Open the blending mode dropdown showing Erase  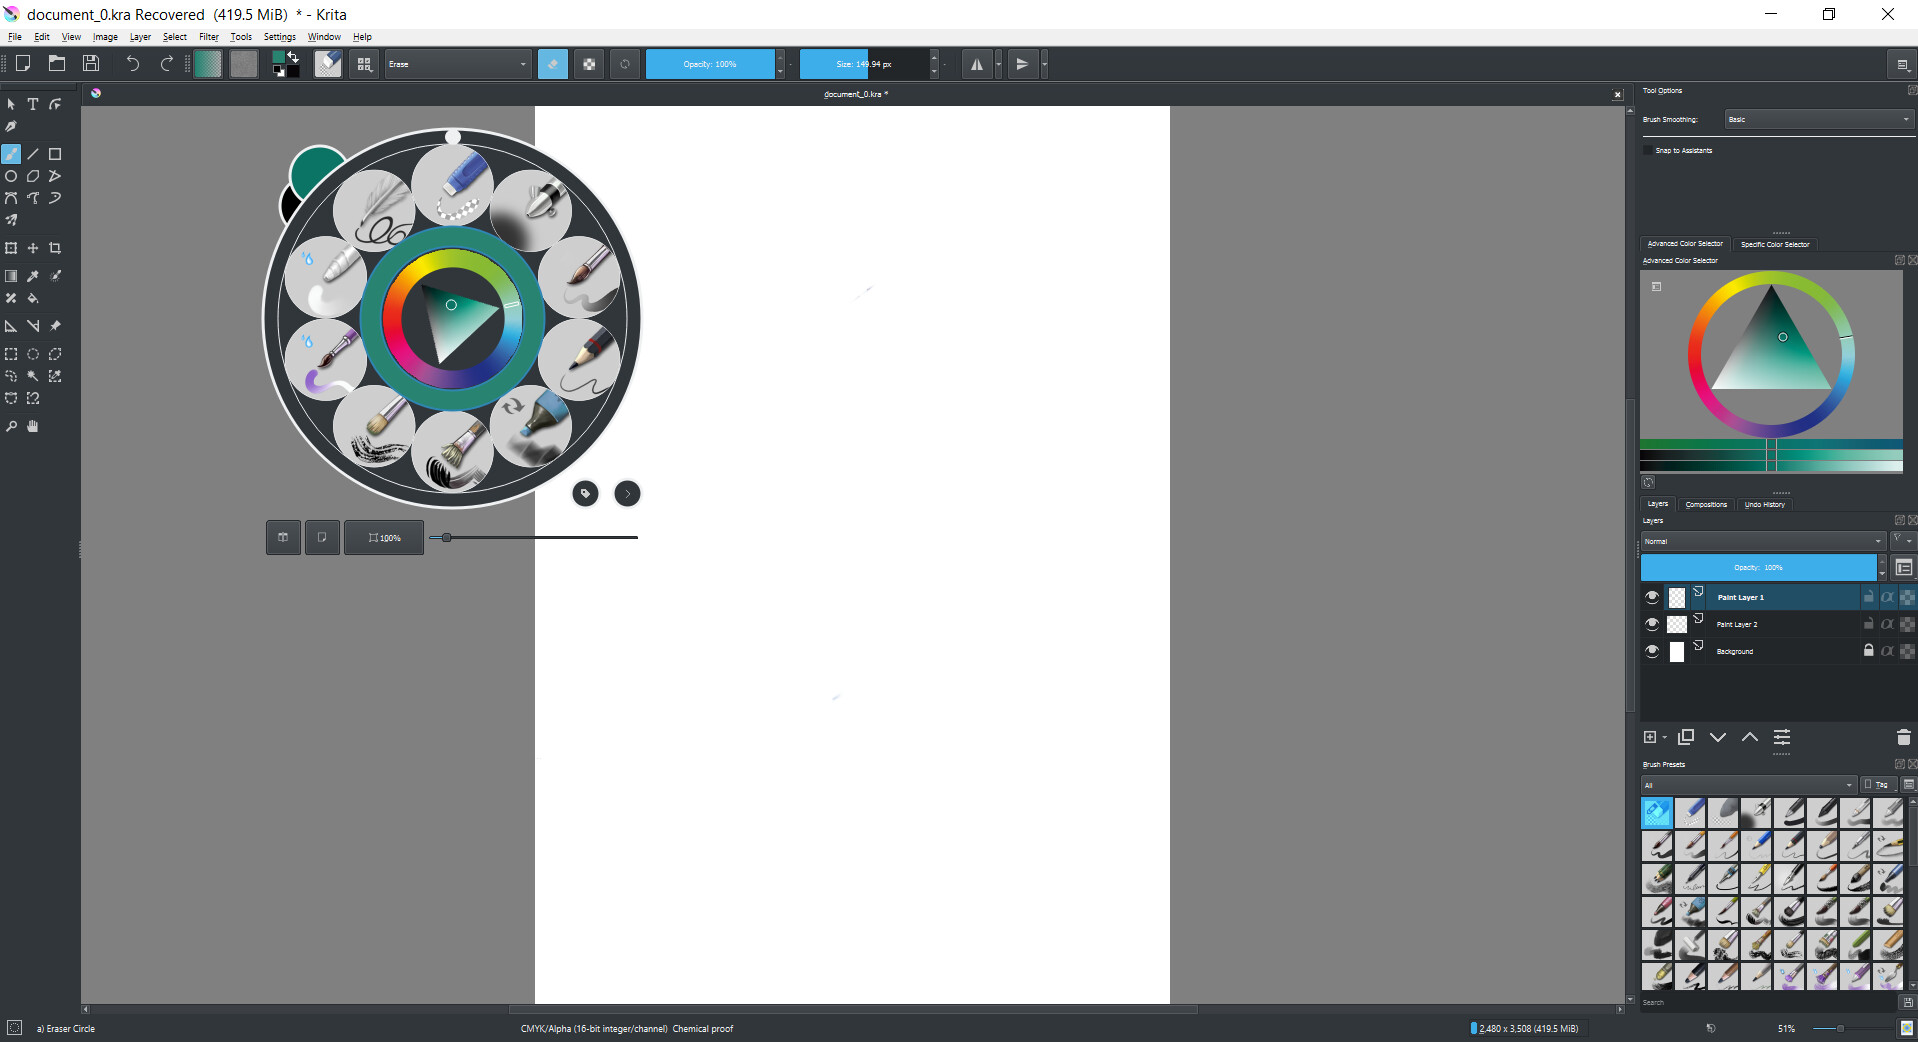pyautogui.click(x=458, y=64)
